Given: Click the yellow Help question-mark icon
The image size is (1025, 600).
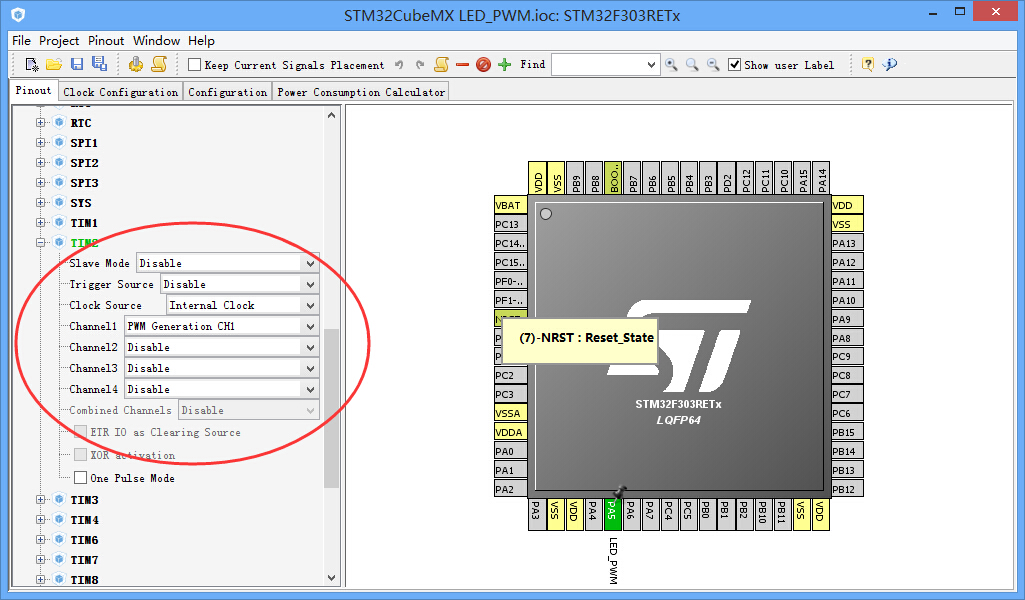Looking at the screenshot, I should coord(867,64).
